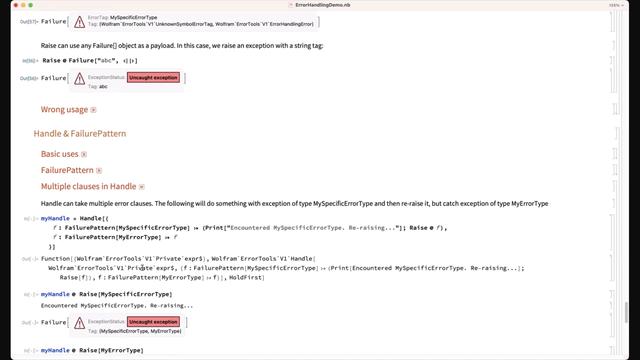The width and height of the screenshot is (640, 360).
Task: Collapse the Multiple clauses in Handle section
Action: point(142,187)
